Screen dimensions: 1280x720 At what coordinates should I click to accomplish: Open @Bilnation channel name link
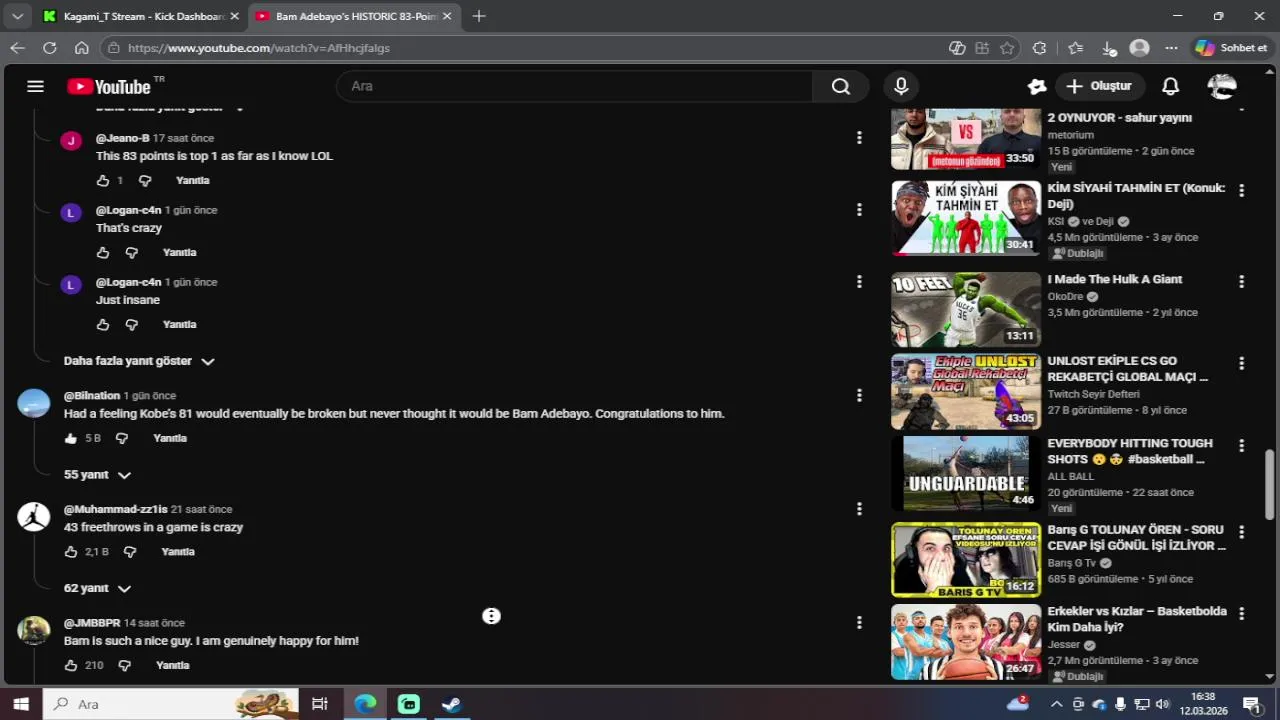pyautogui.click(x=92, y=396)
